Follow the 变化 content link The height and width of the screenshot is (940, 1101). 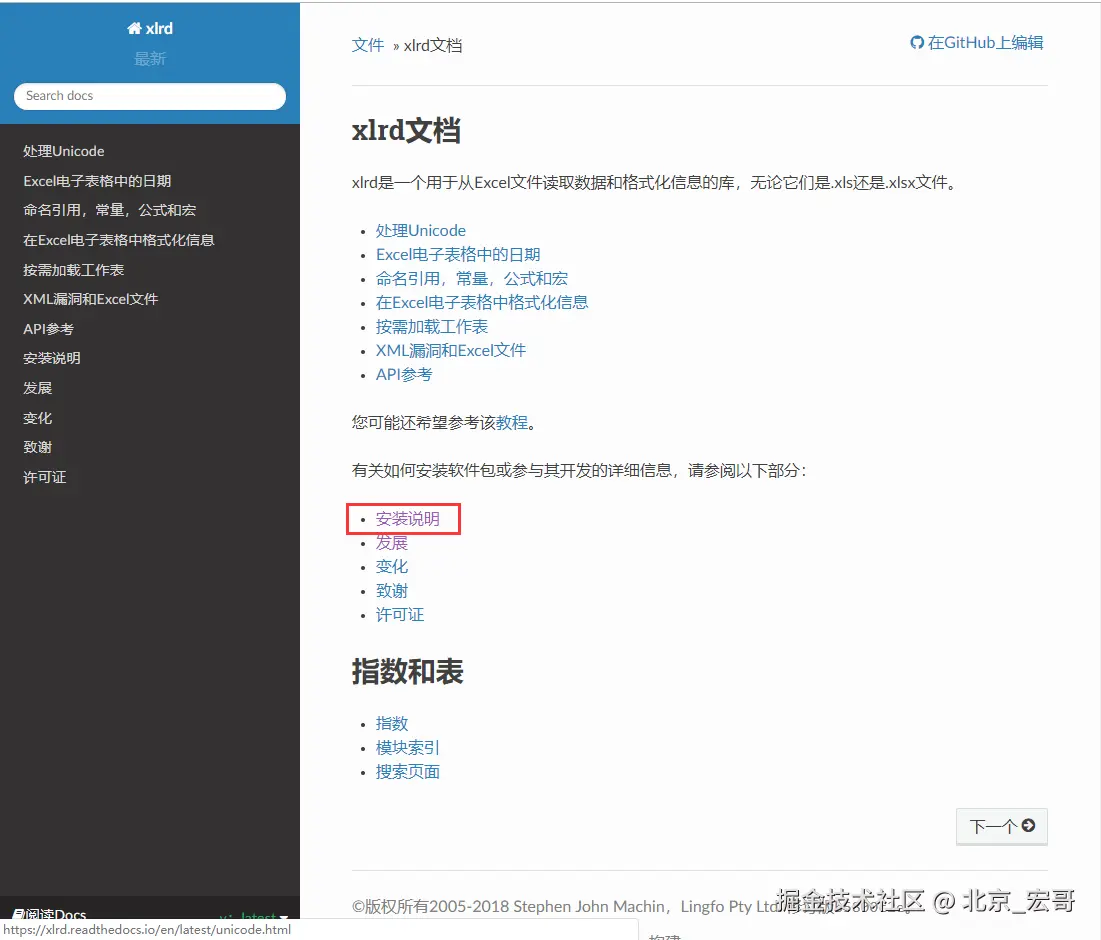click(x=392, y=567)
